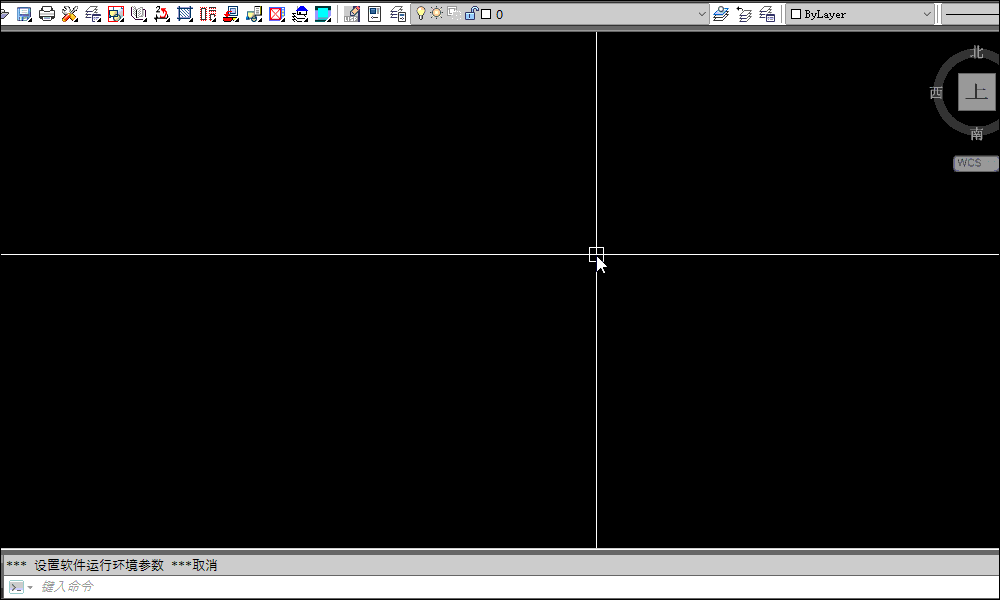
Task: Click the ByLayer white color swatch
Action: pos(796,14)
